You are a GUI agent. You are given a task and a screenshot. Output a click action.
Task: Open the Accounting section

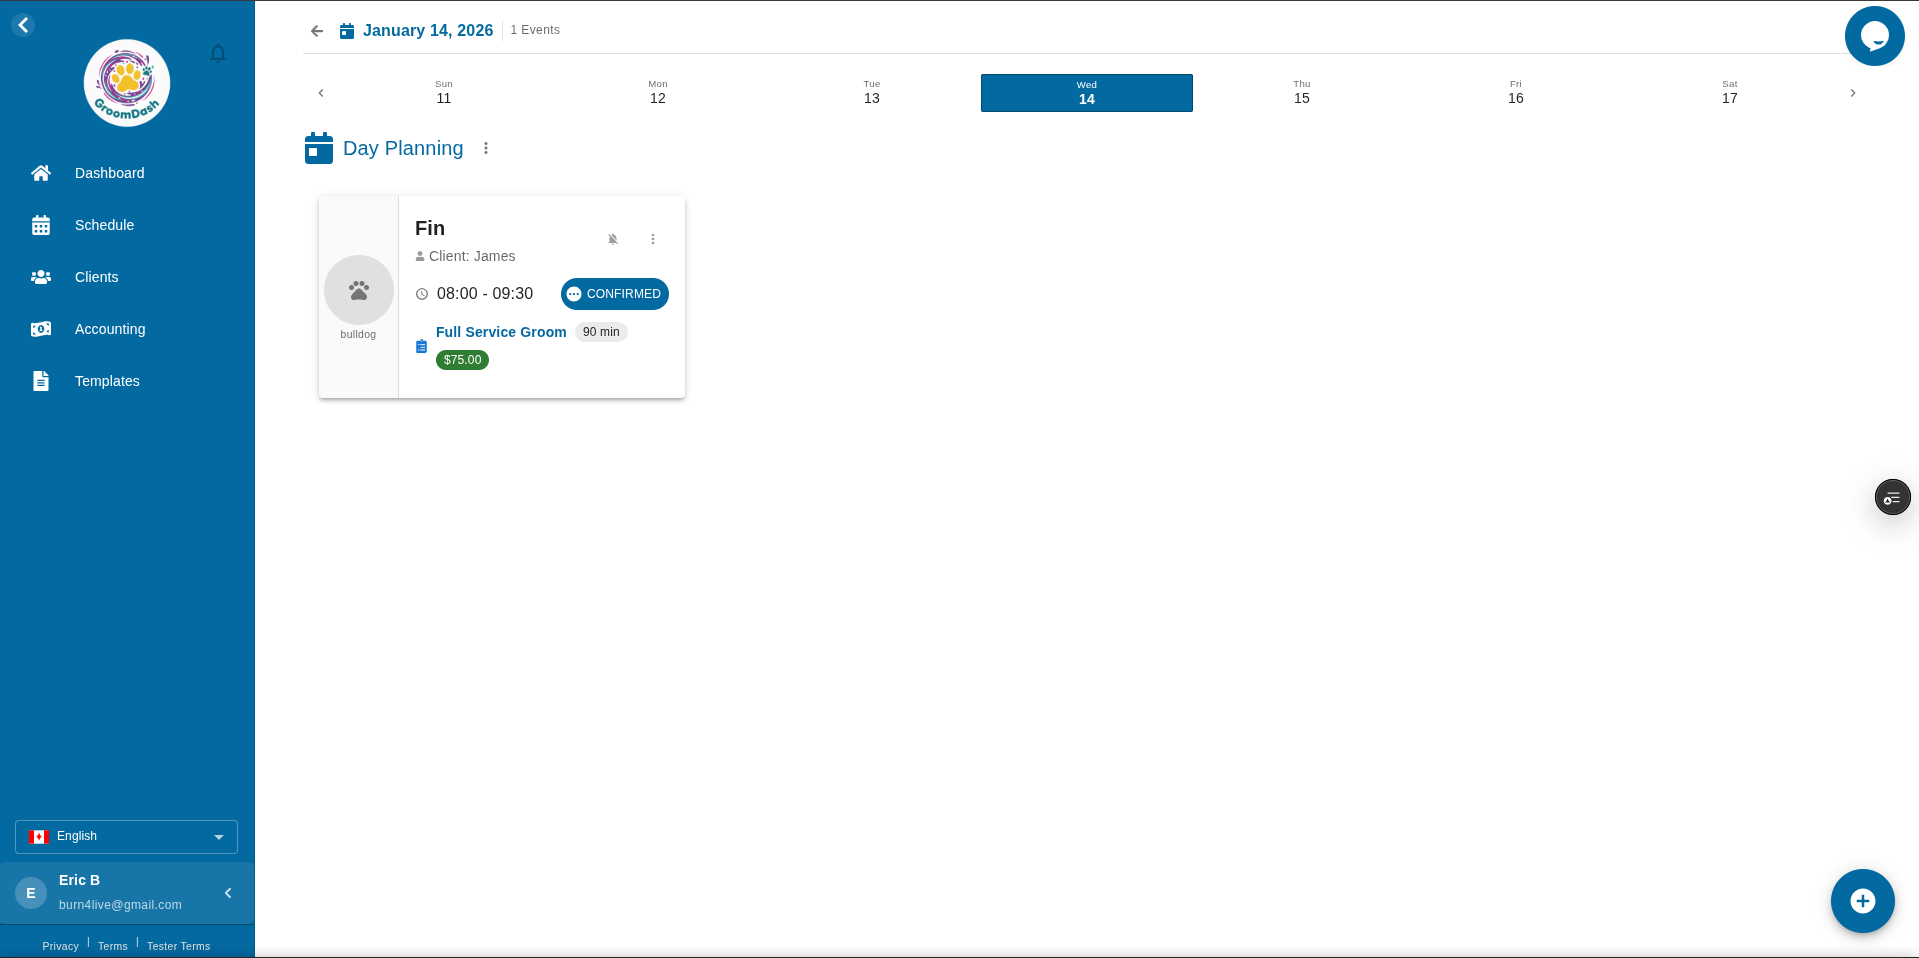click(x=109, y=329)
